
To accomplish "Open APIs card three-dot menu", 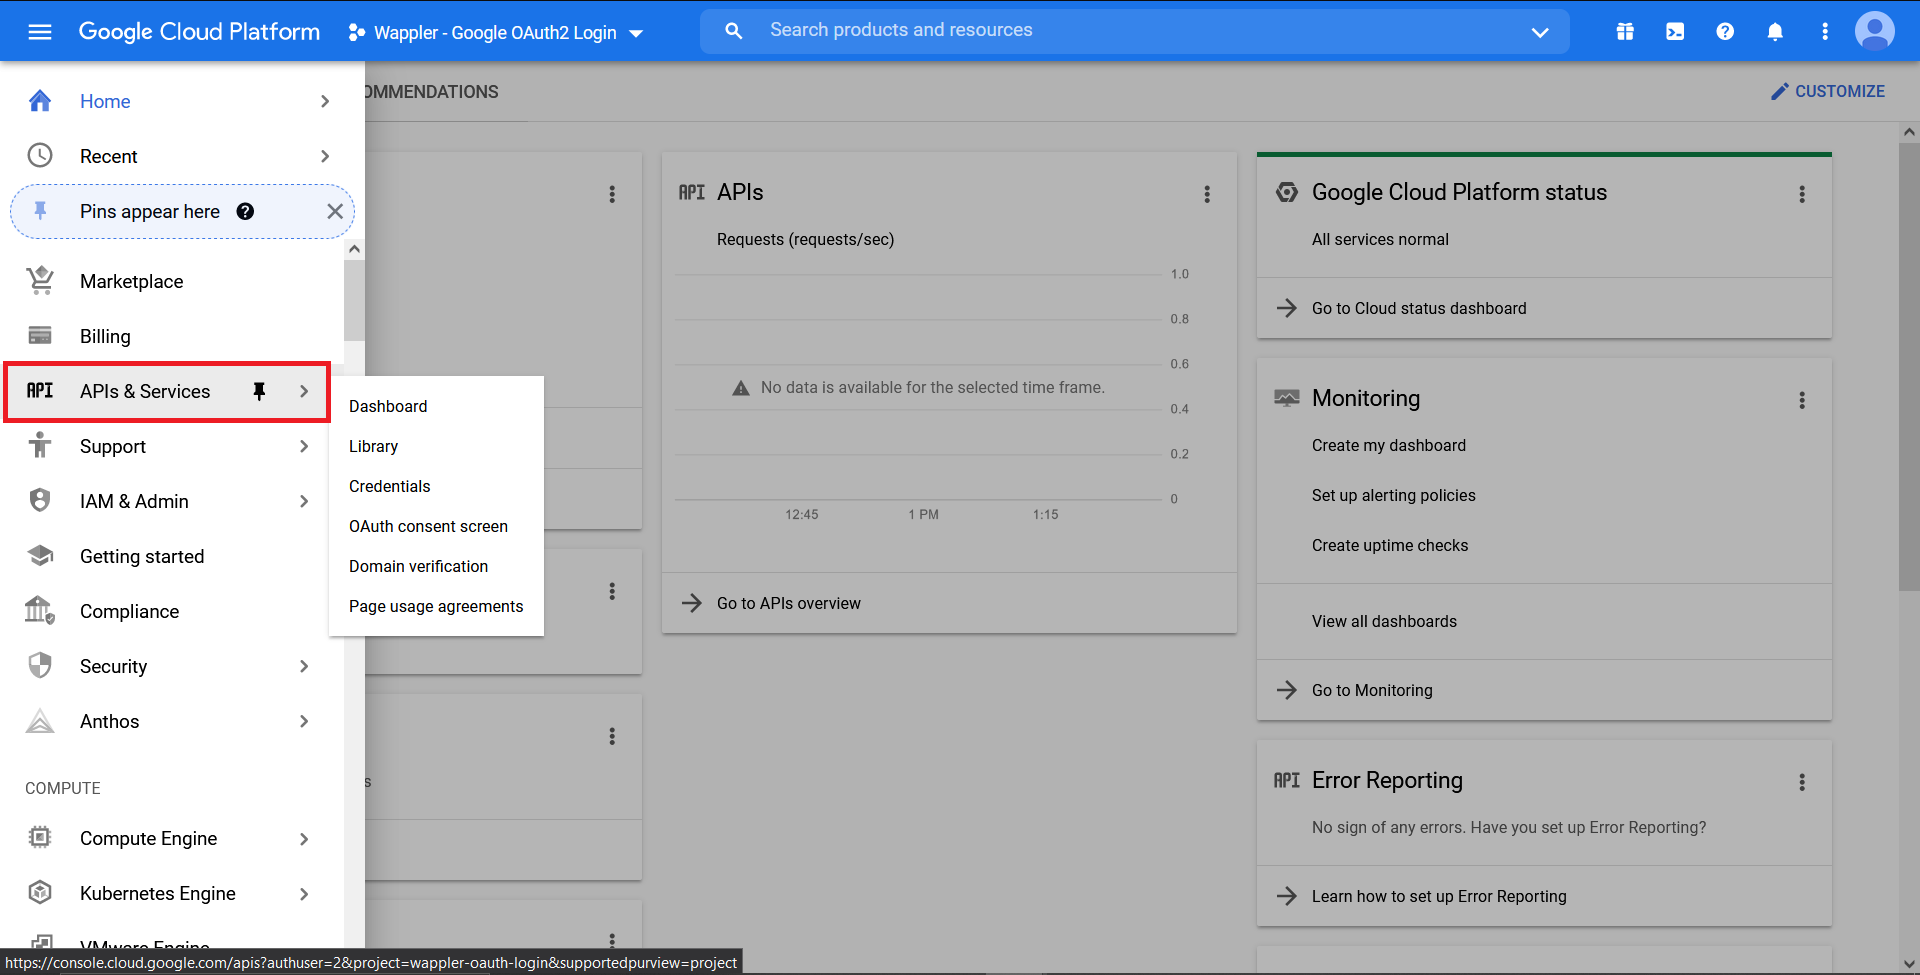I will tap(1207, 194).
